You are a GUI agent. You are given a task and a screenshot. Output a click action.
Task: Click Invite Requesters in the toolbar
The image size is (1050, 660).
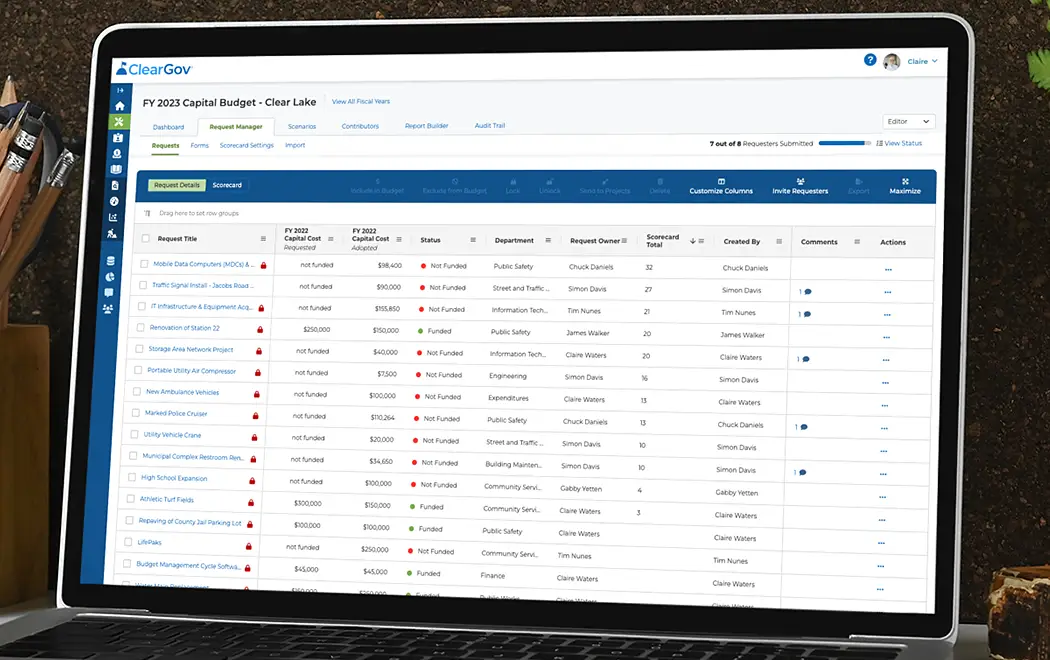click(x=800, y=186)
